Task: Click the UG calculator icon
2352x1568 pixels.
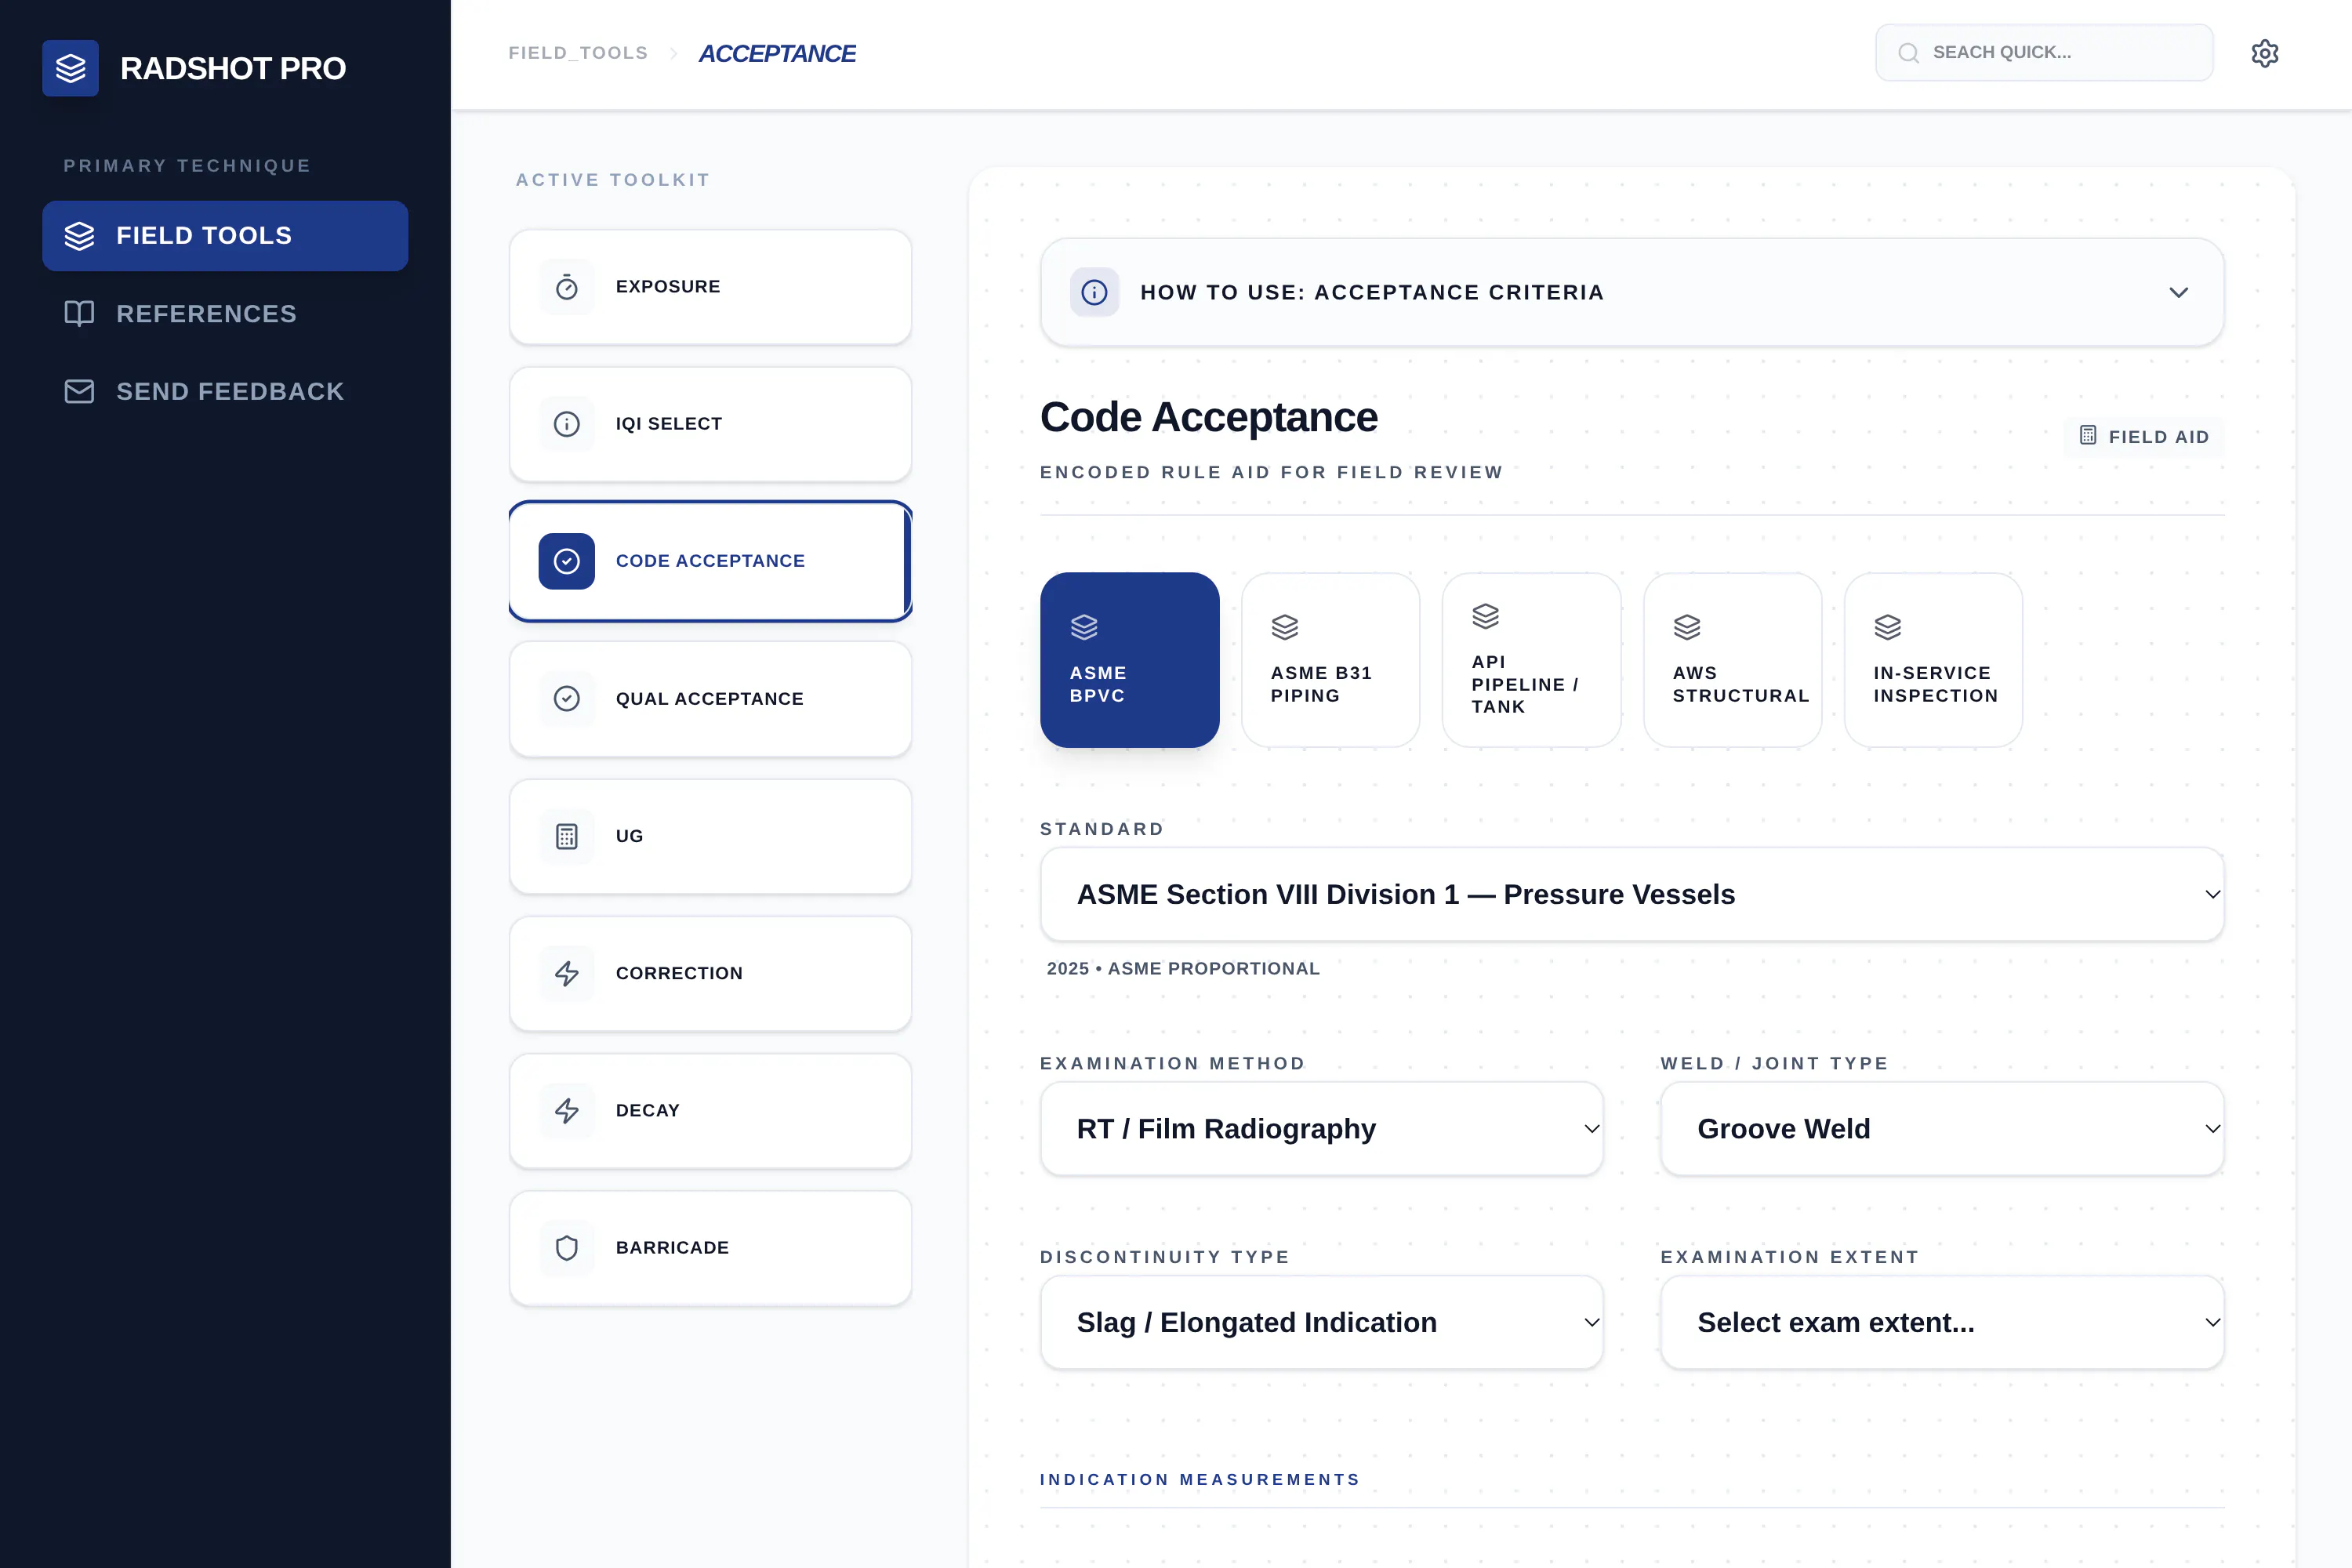Action: pyautogui.click(x=567, y=836)
